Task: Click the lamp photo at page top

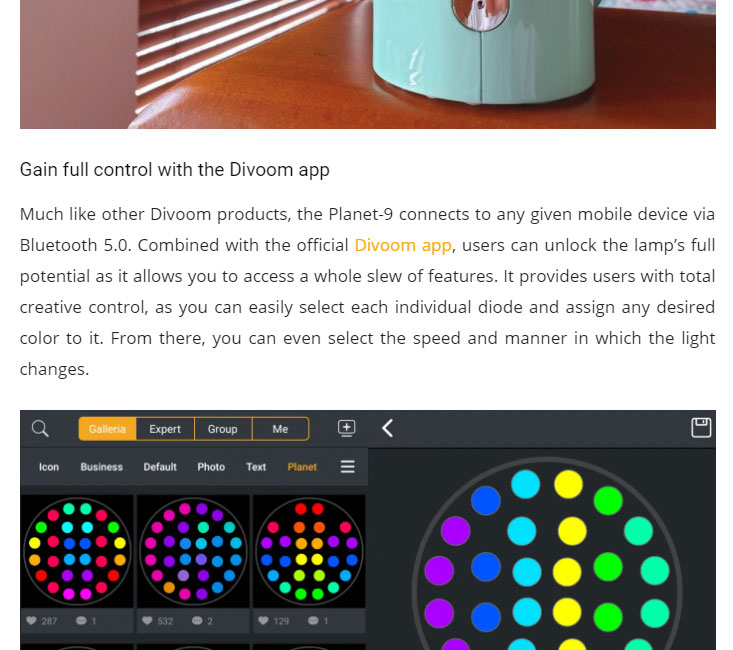Action: click(x=367, y=64)
